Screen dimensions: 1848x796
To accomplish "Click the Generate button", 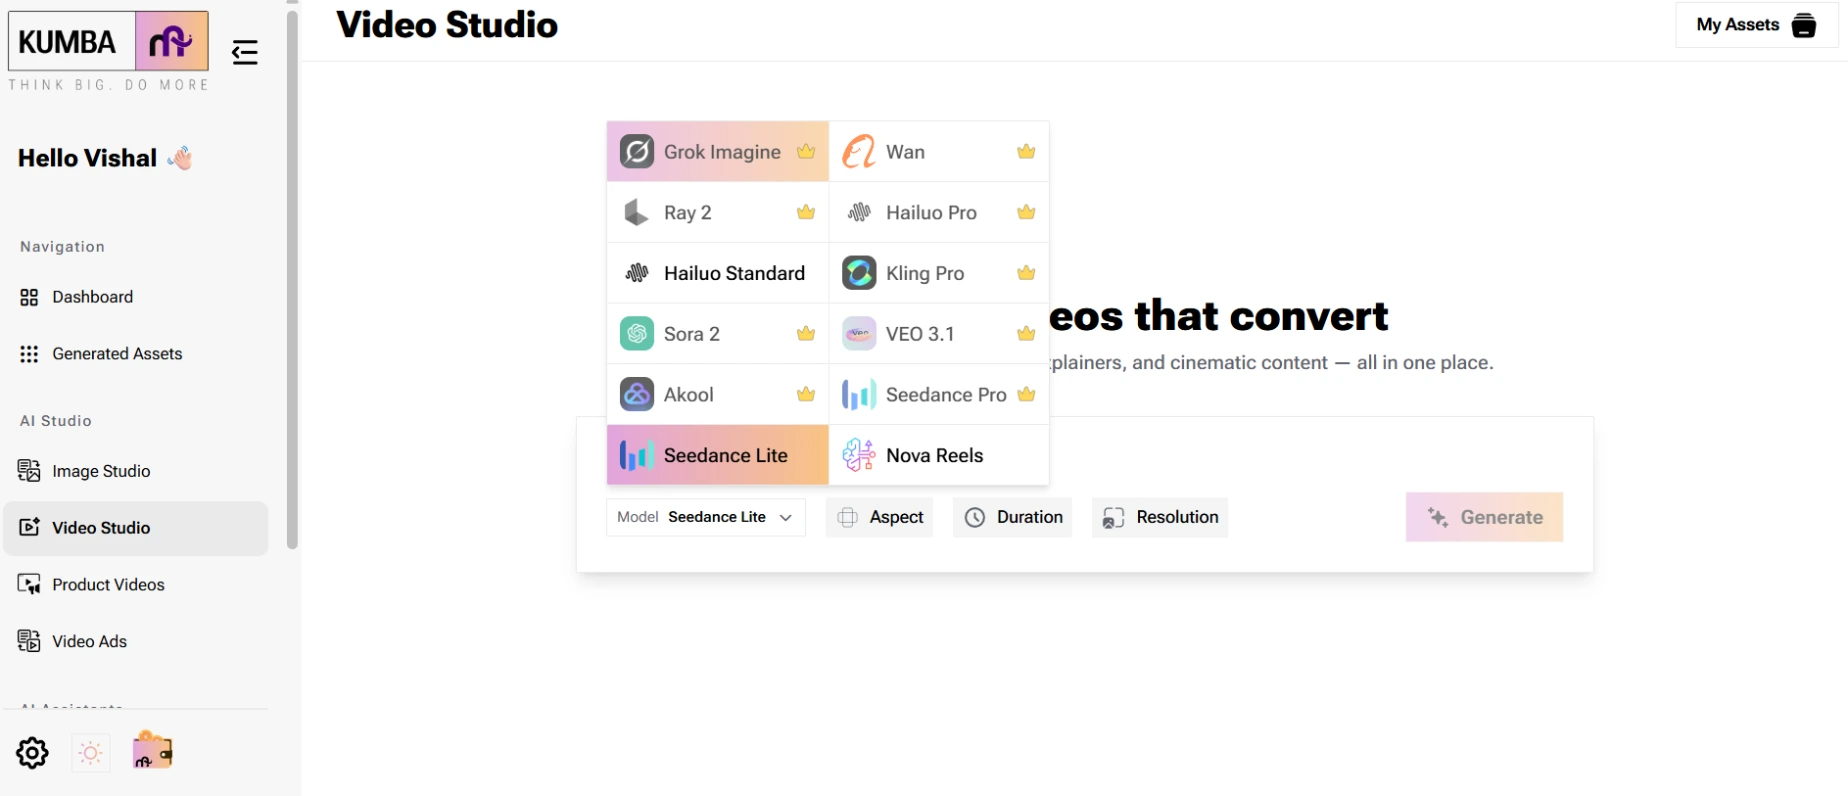I will pyautogui.click(x=1485, y=517).
